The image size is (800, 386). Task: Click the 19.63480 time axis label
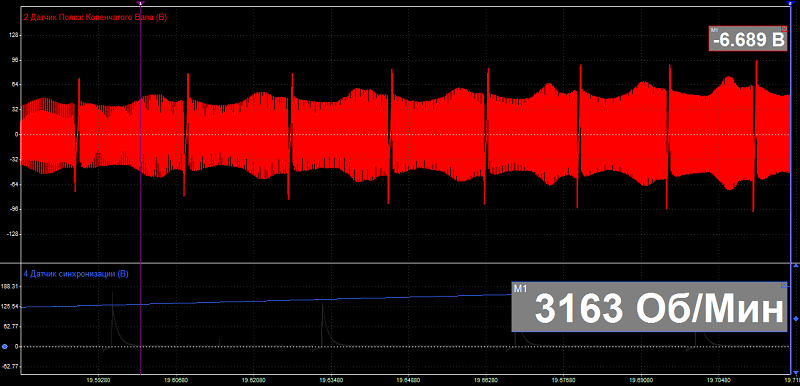pyautogui.click(x=333, y=380)
